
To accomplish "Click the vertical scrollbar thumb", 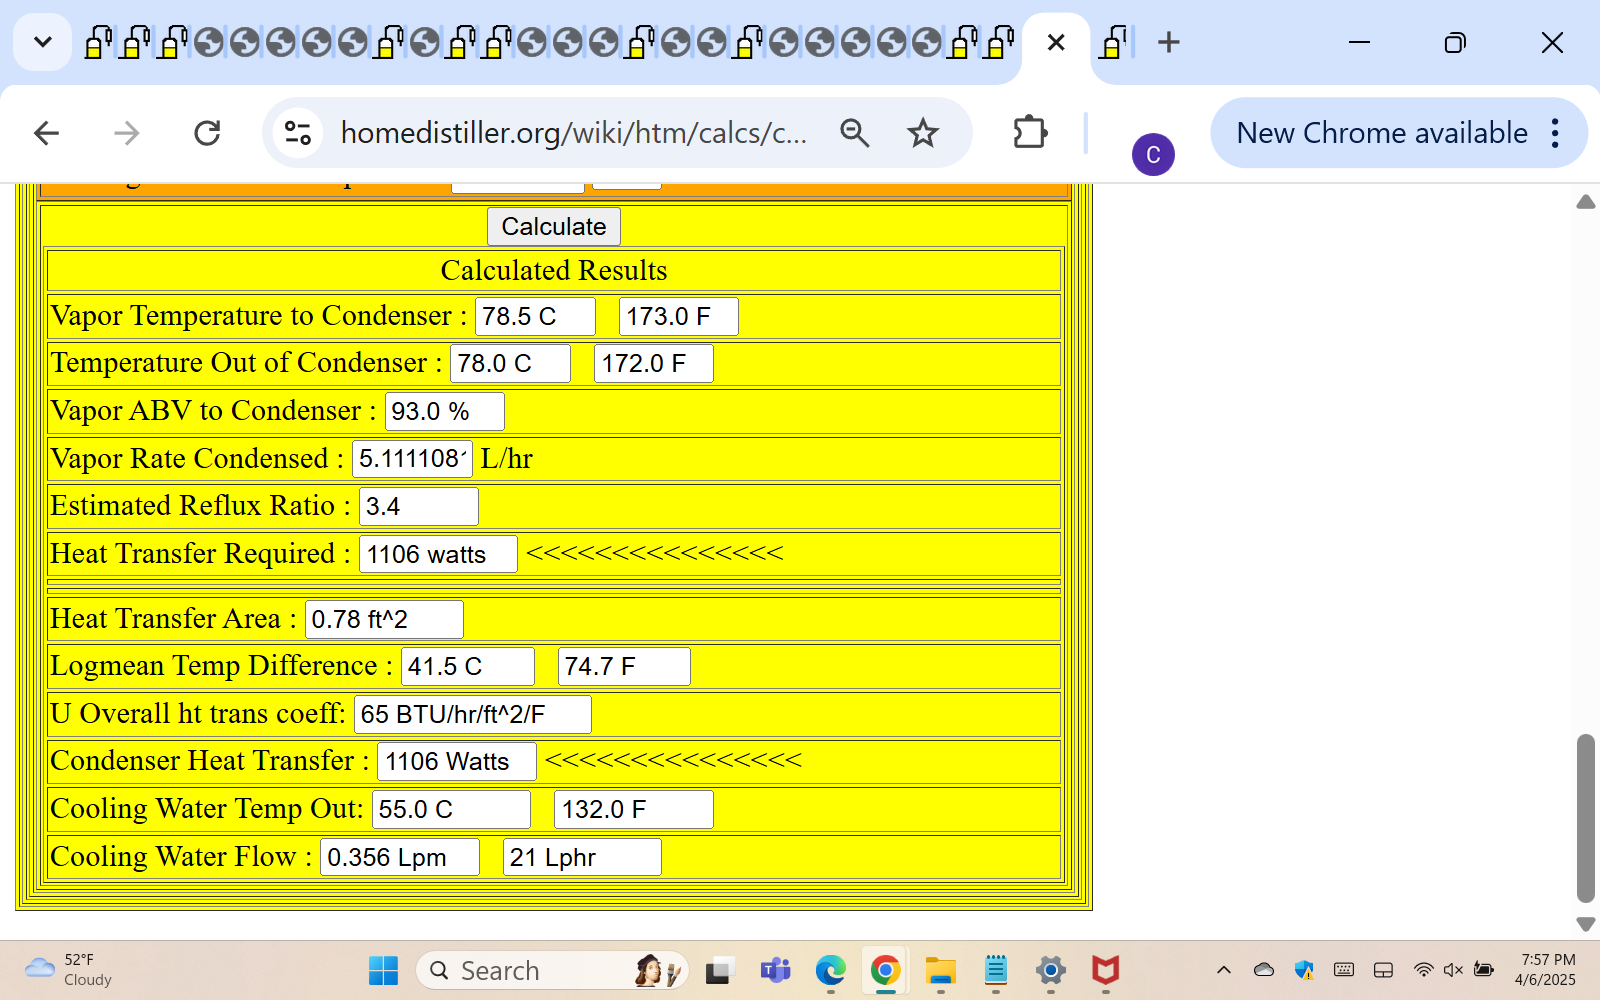I will pos(1585,818).
